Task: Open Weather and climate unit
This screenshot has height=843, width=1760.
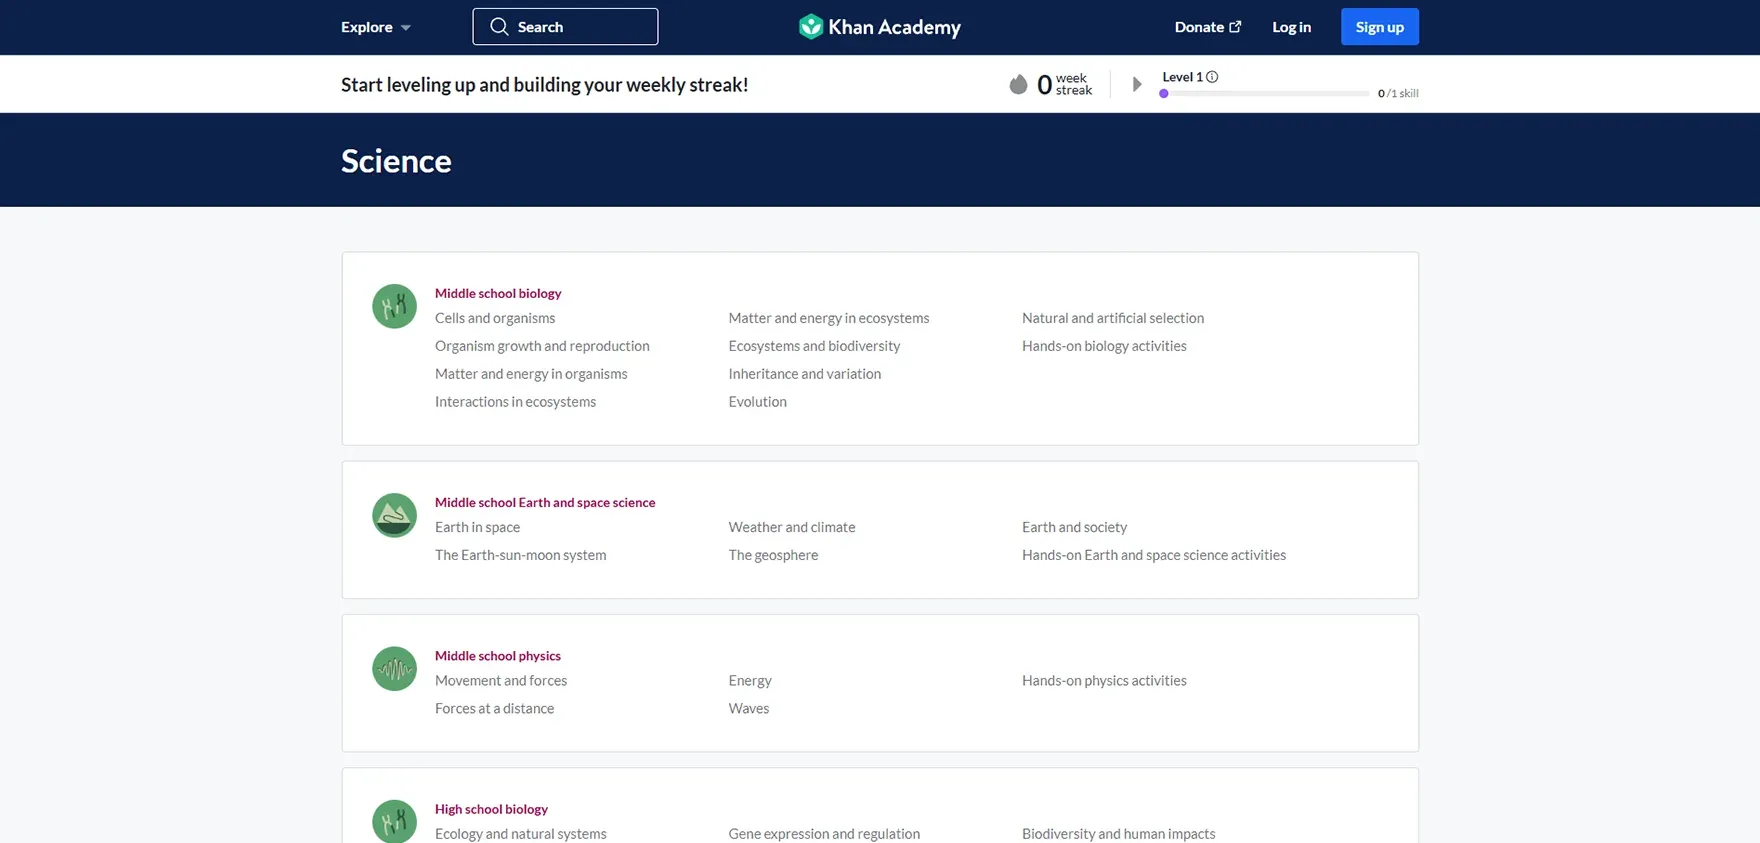Action: [x=792, y=527]
